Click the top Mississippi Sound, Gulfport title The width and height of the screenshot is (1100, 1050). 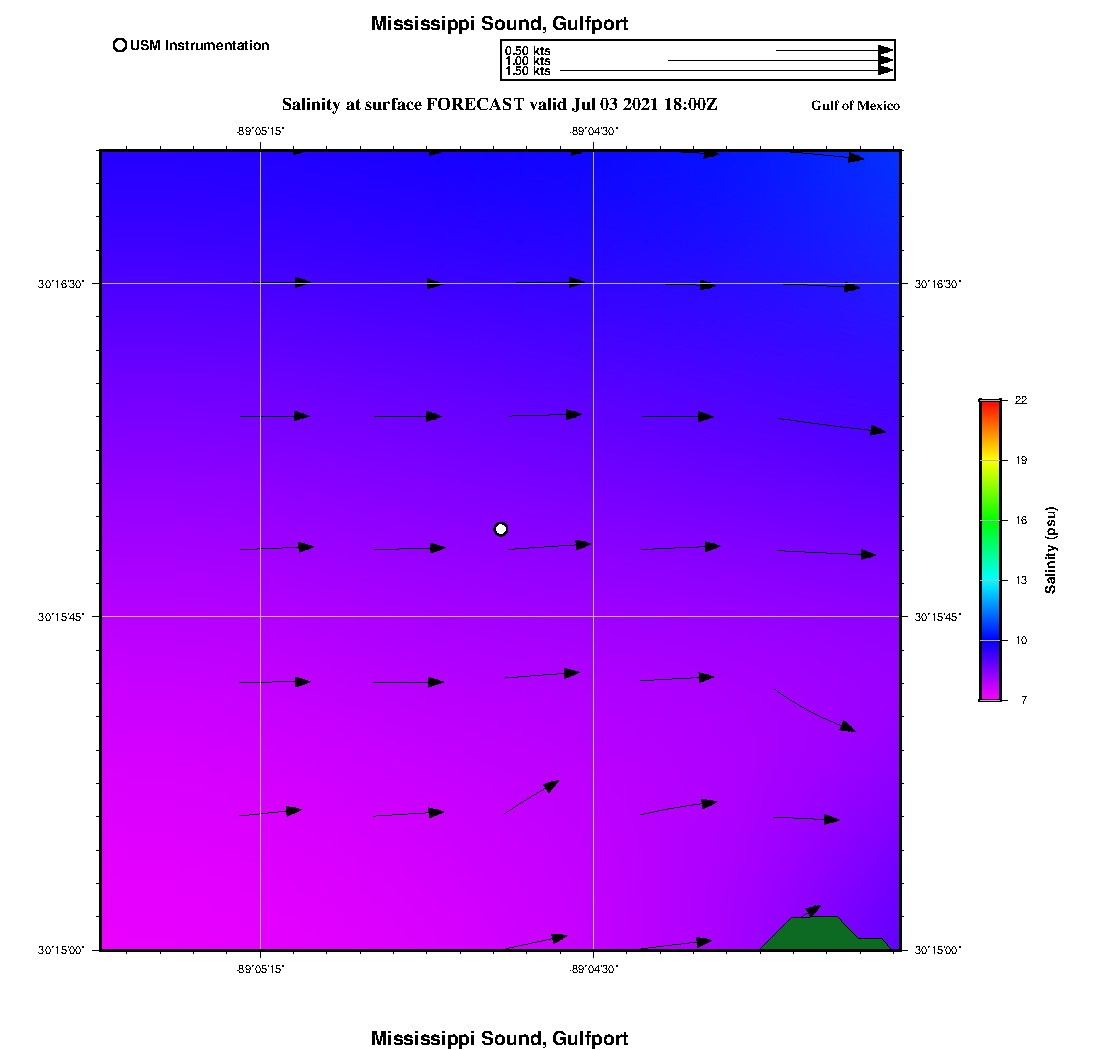499,23
